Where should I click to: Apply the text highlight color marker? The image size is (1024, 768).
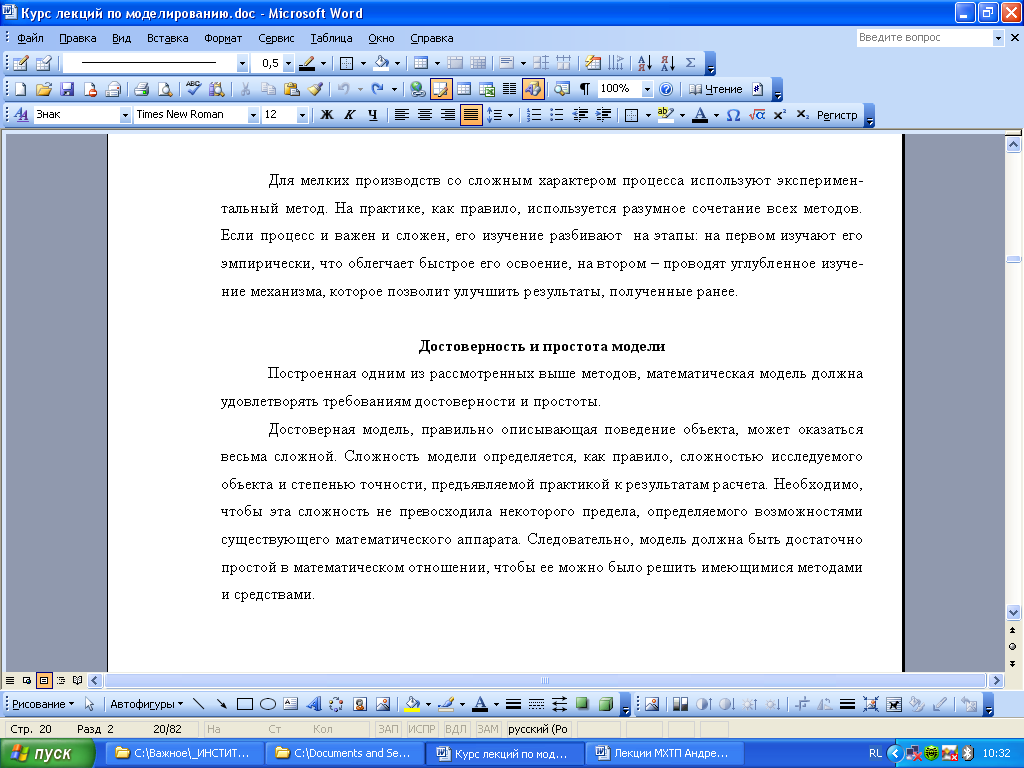click(665, 115)
